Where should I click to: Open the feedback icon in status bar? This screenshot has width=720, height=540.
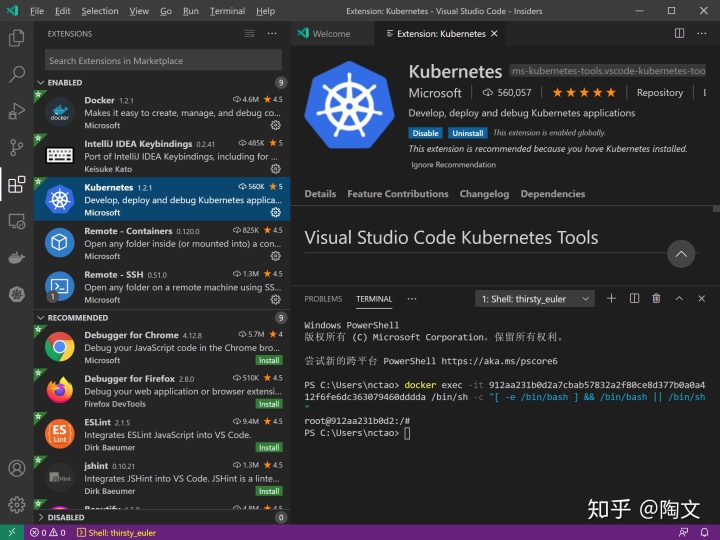683,533
